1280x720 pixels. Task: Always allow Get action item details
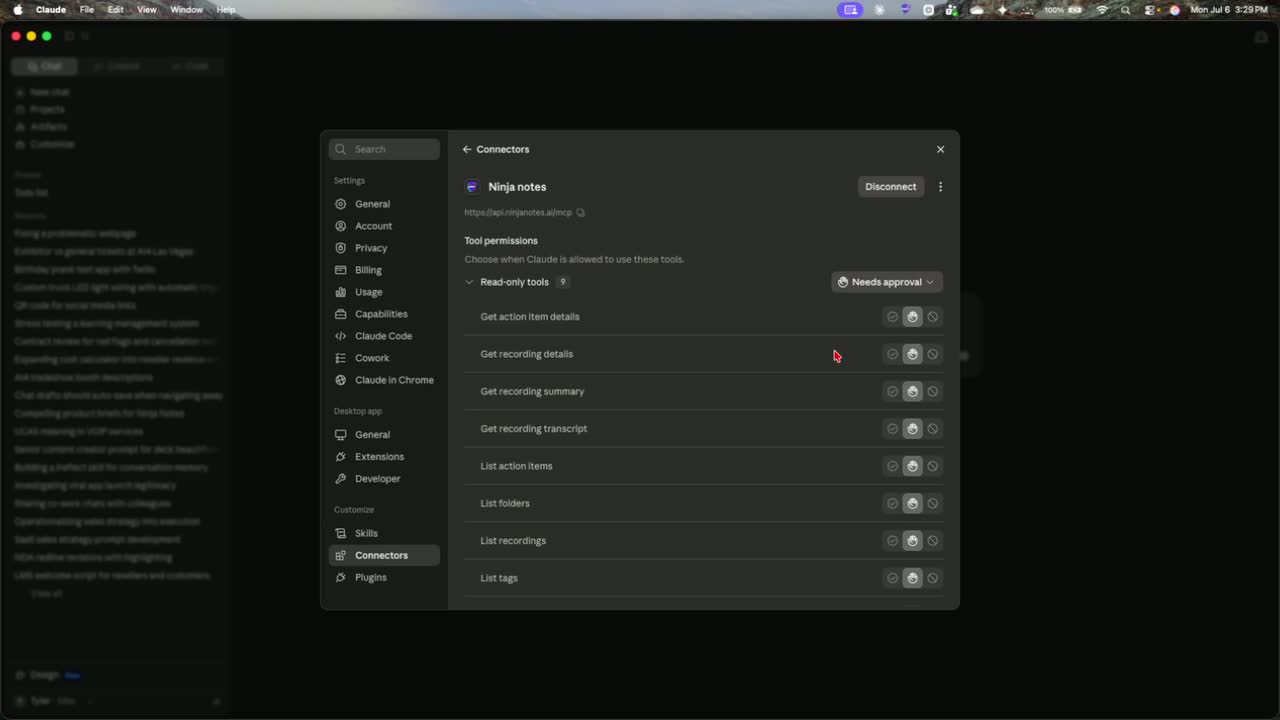point(892,317)
